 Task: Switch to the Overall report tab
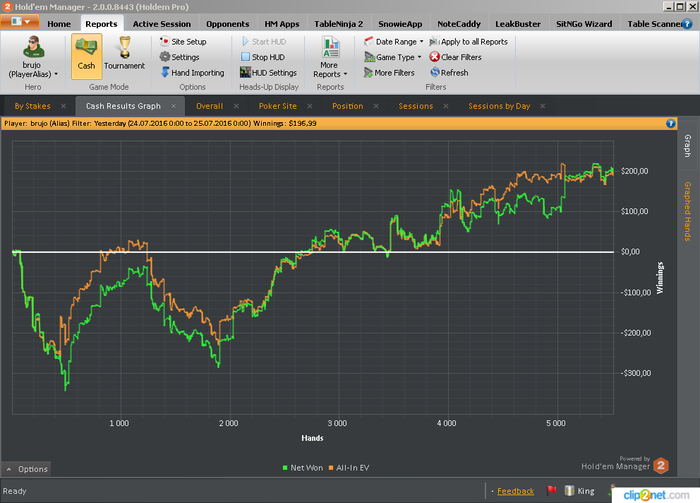tap(209, 106)
